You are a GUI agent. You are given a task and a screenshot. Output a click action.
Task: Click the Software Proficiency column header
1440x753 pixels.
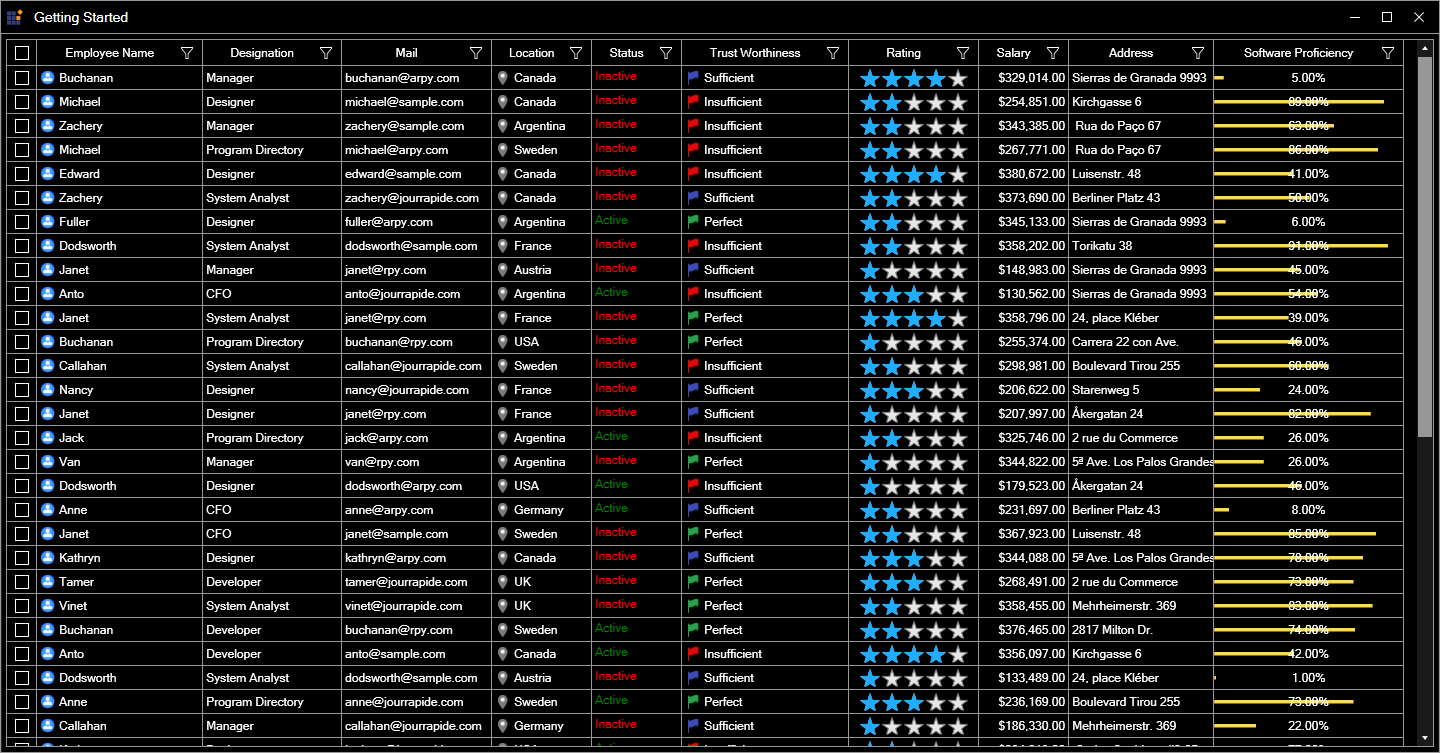(1297, 53)
